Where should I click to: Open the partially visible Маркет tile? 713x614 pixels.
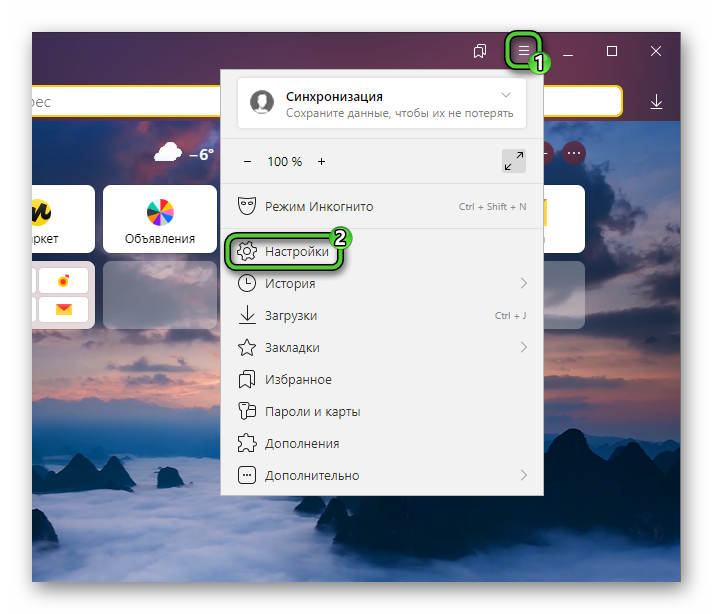(x=63, y=219)
